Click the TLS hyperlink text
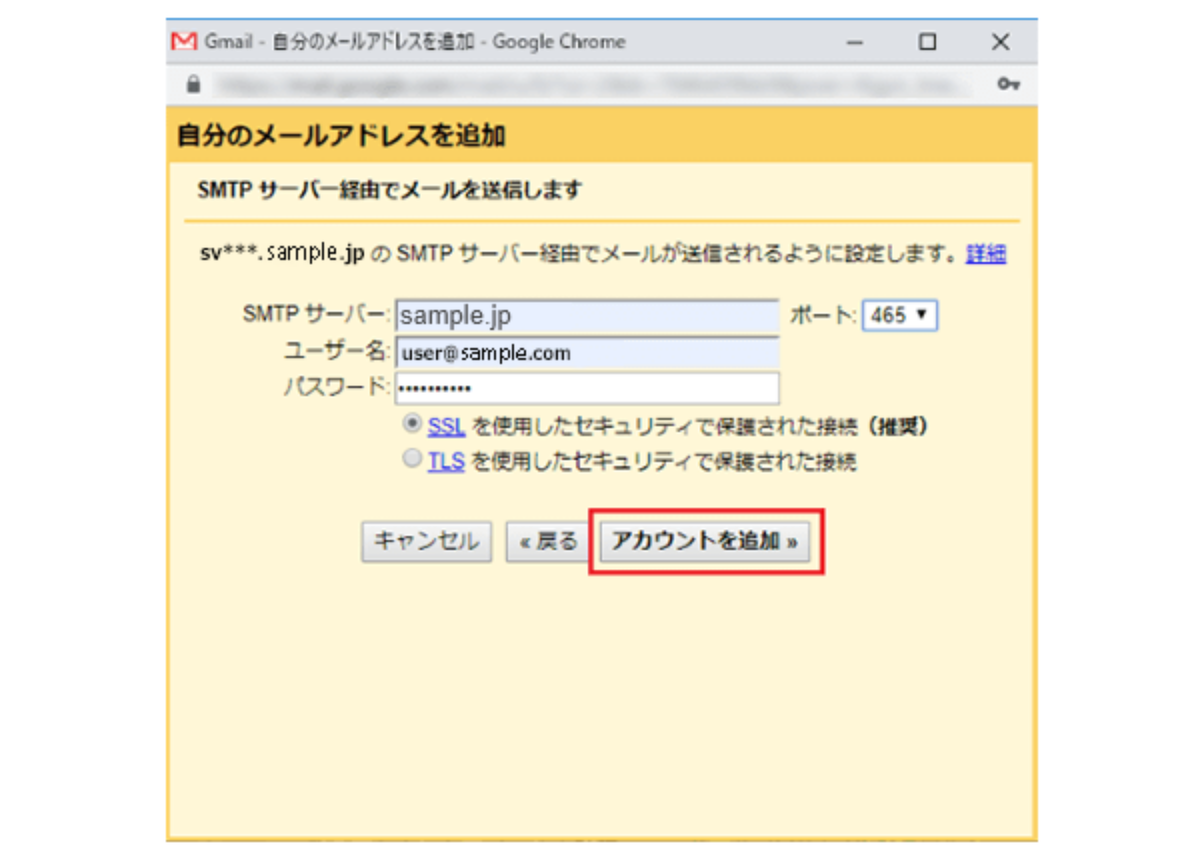Screen dimensions: 1200x866 coord(446,462)
